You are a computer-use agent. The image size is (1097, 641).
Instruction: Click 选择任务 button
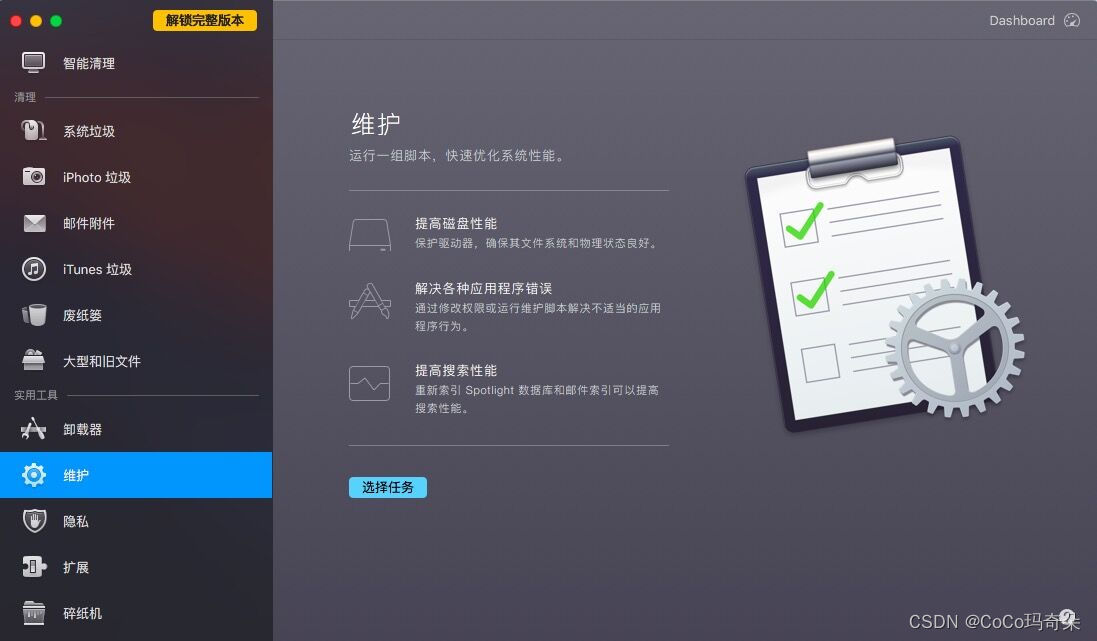pos(388,487)
